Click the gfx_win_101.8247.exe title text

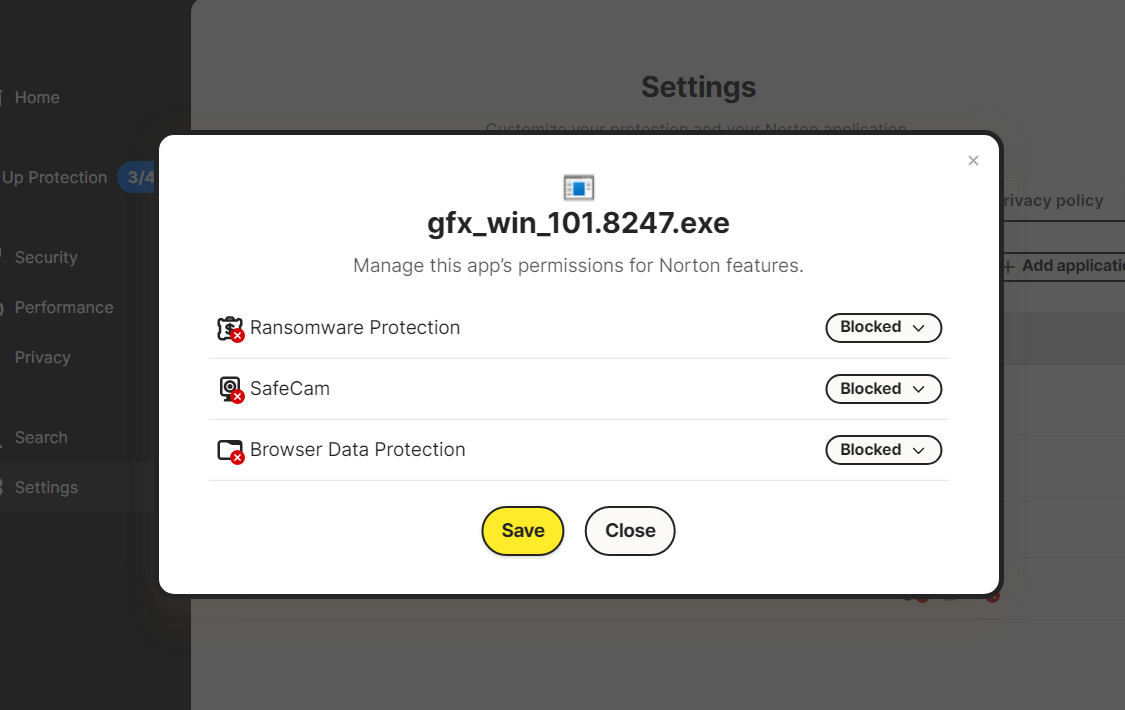pos(578,224)
